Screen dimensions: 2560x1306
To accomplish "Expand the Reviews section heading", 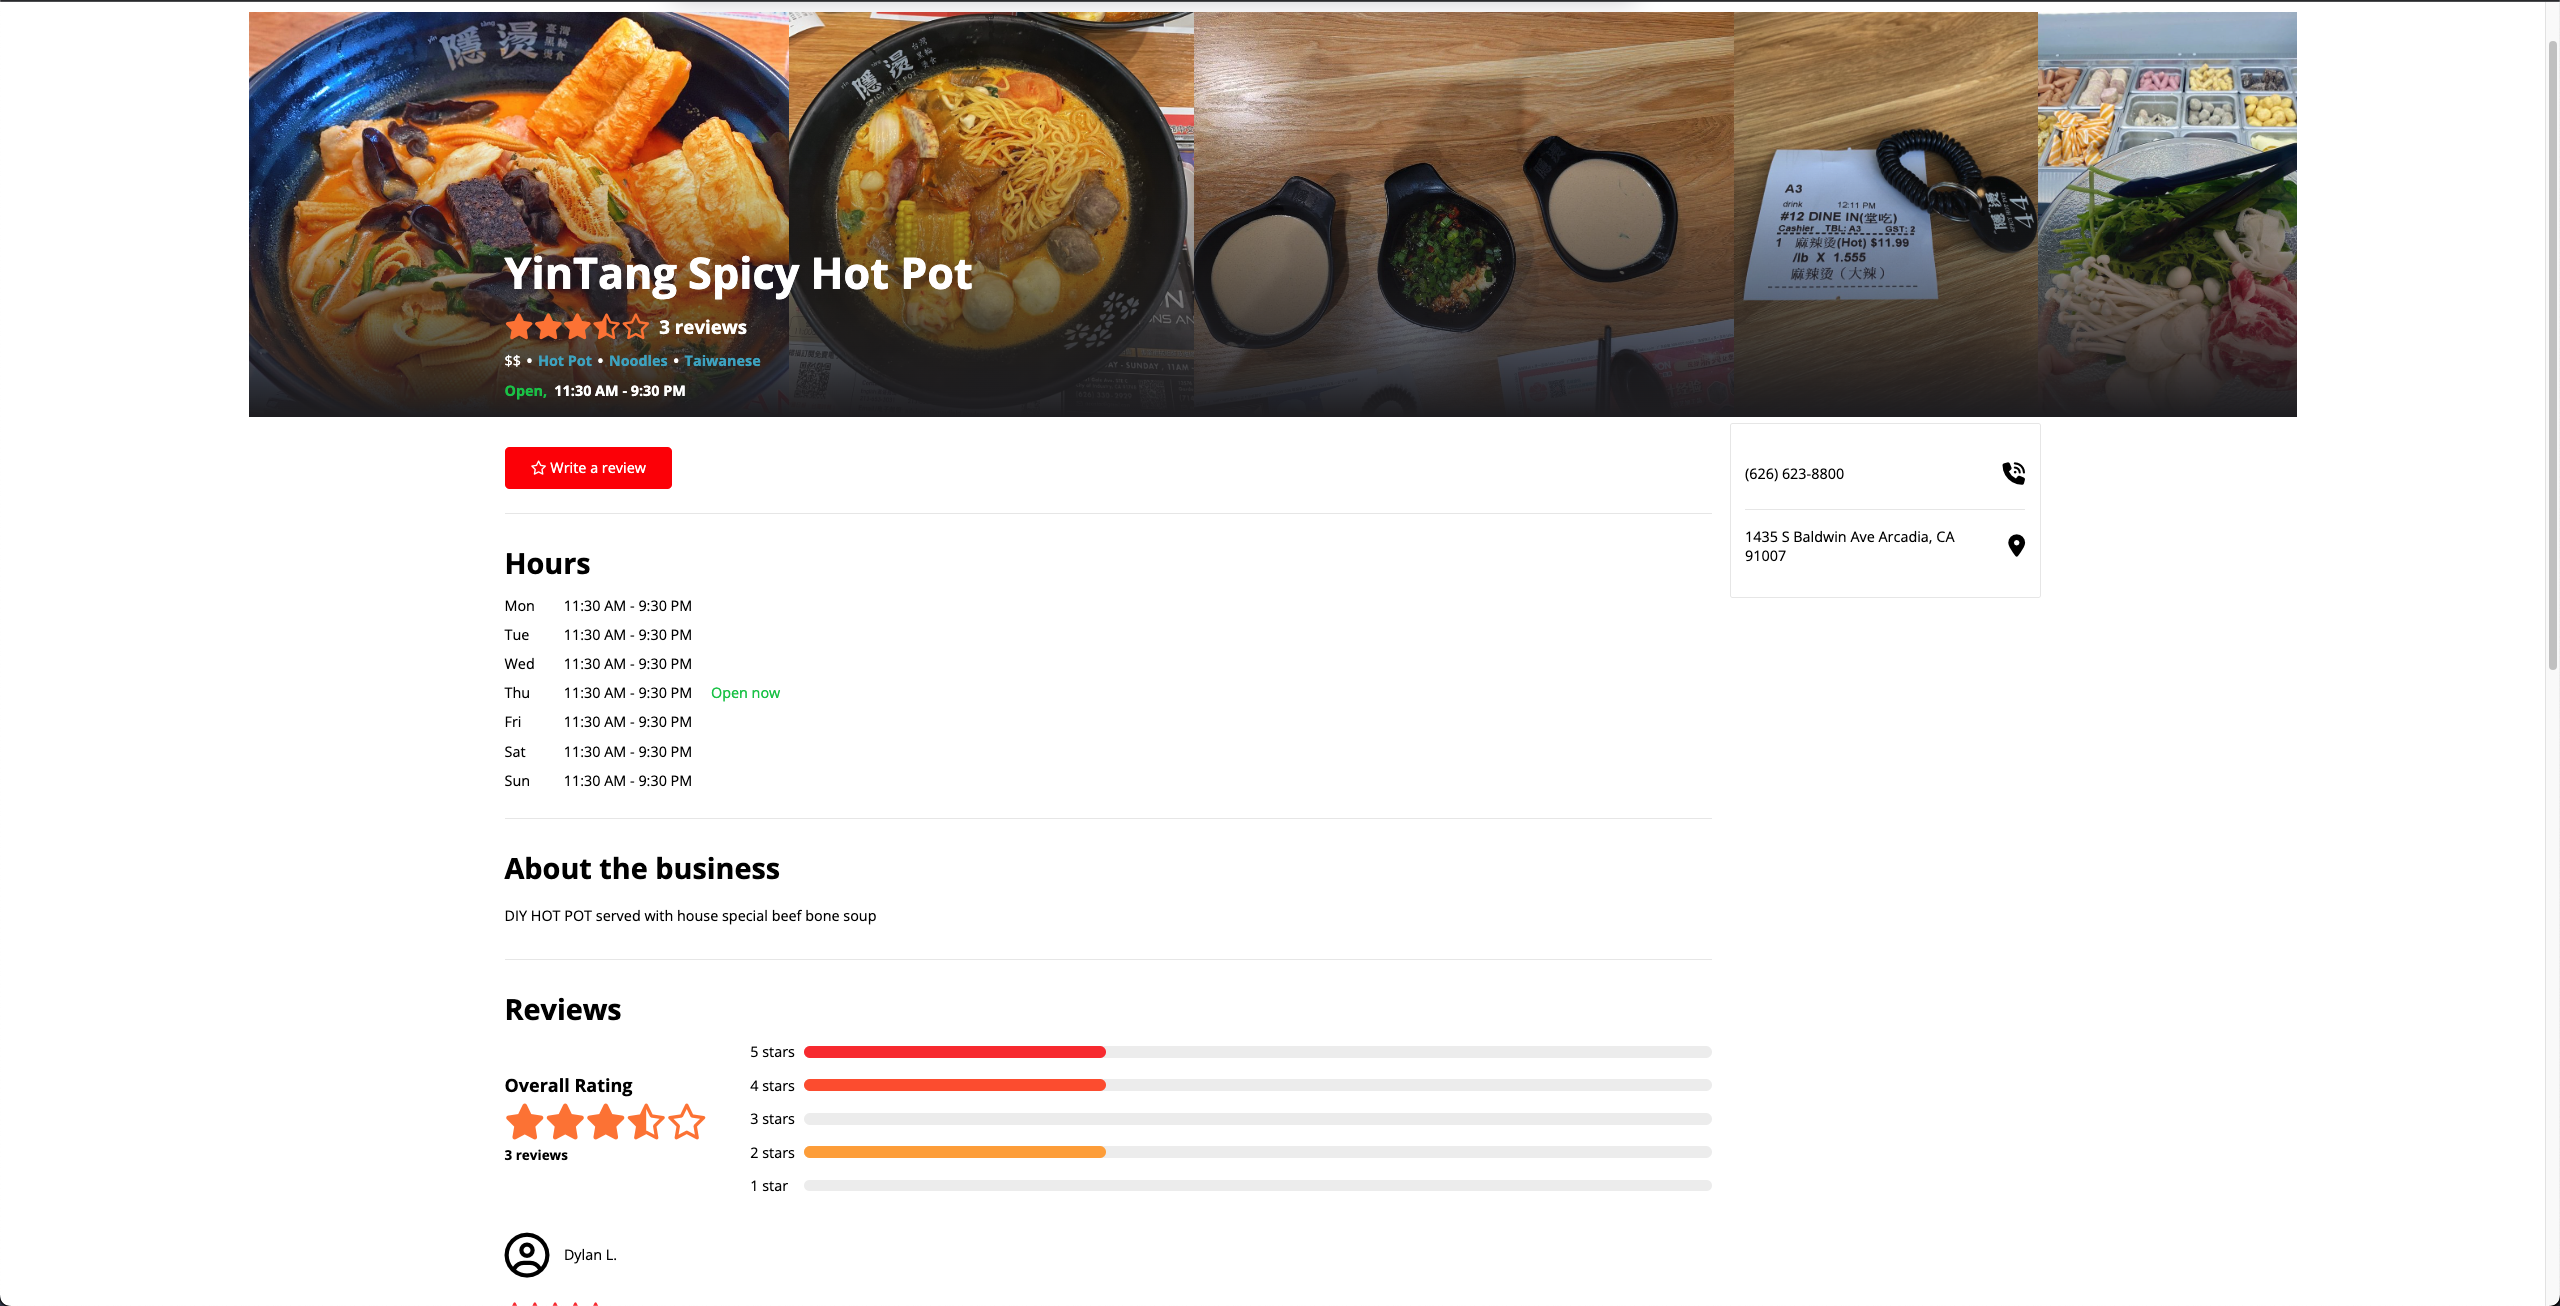I will click(562, 1009).
